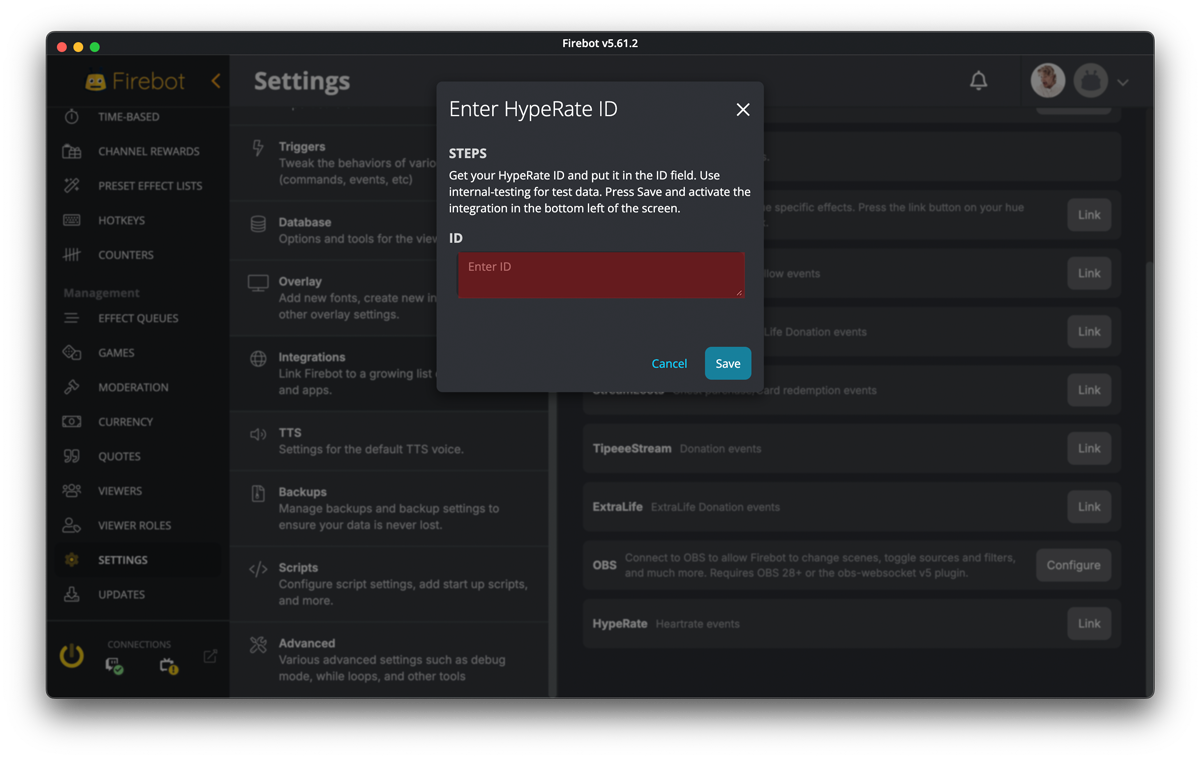Image resolution: width=1200 pixels, height=759 pixels.
Task: Open the Integrations settings category
Action: pyautogui.click(x=390, y=373)
